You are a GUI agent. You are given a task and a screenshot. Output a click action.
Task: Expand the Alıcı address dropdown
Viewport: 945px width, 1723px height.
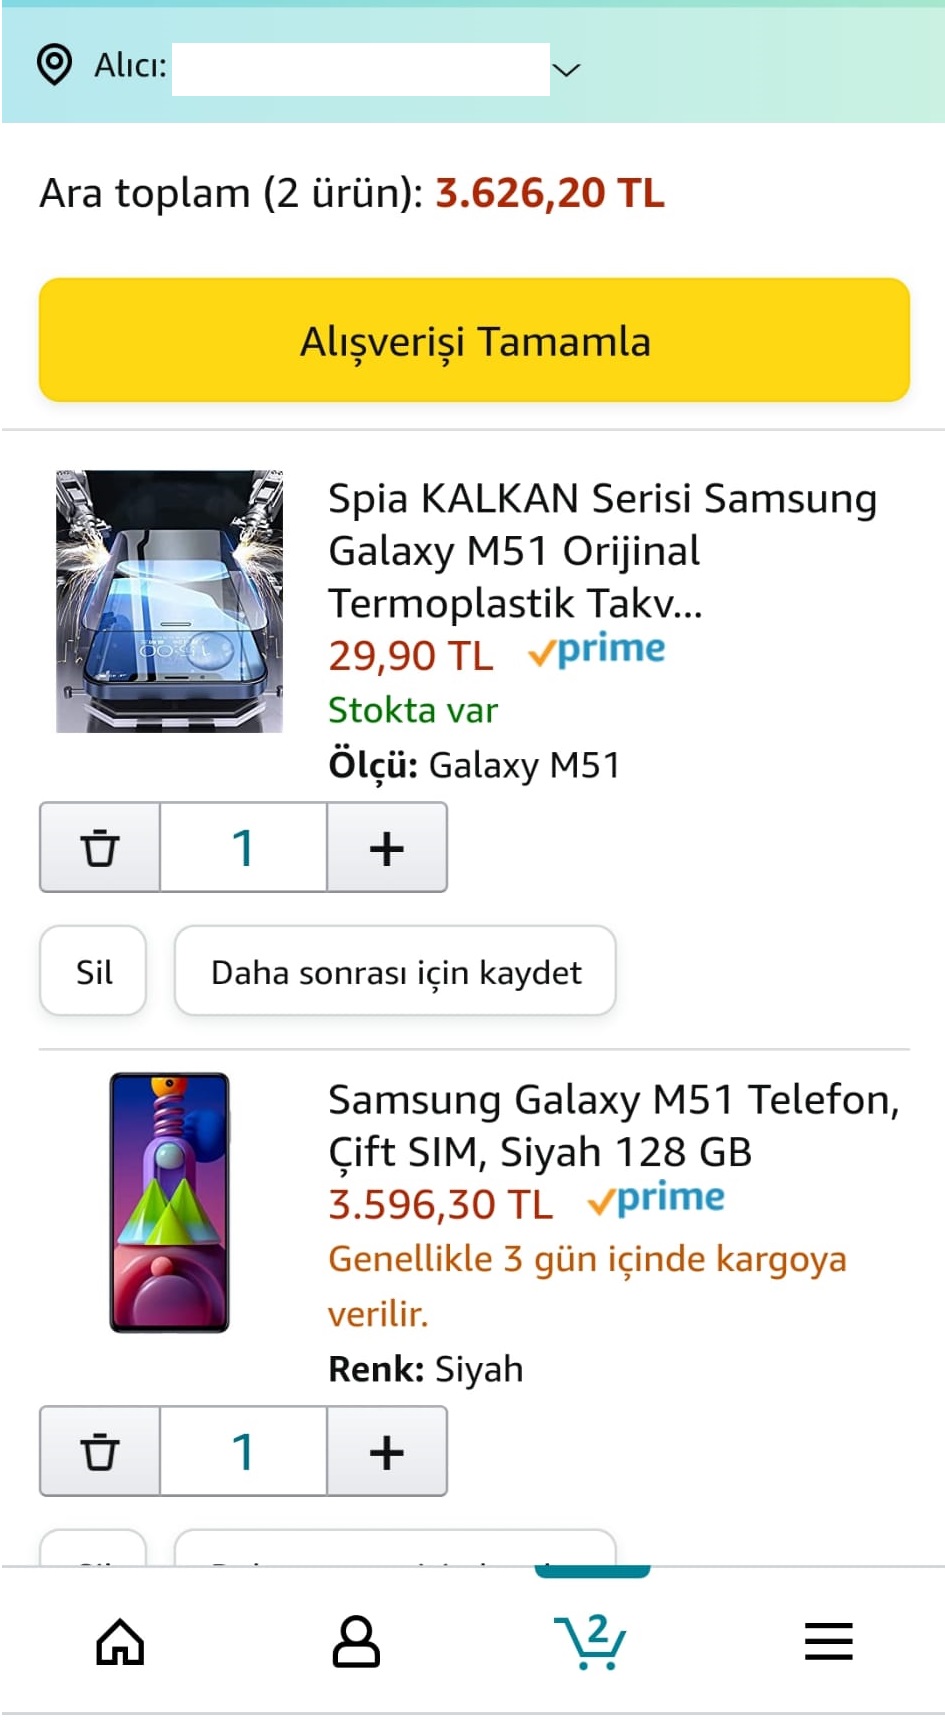pyautogui.click(x=566, y=69)
